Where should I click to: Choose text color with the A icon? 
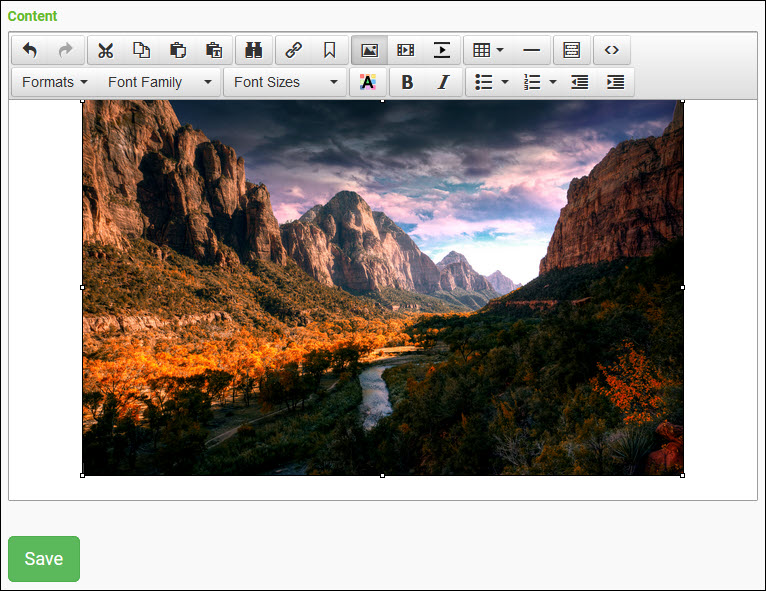368,82
